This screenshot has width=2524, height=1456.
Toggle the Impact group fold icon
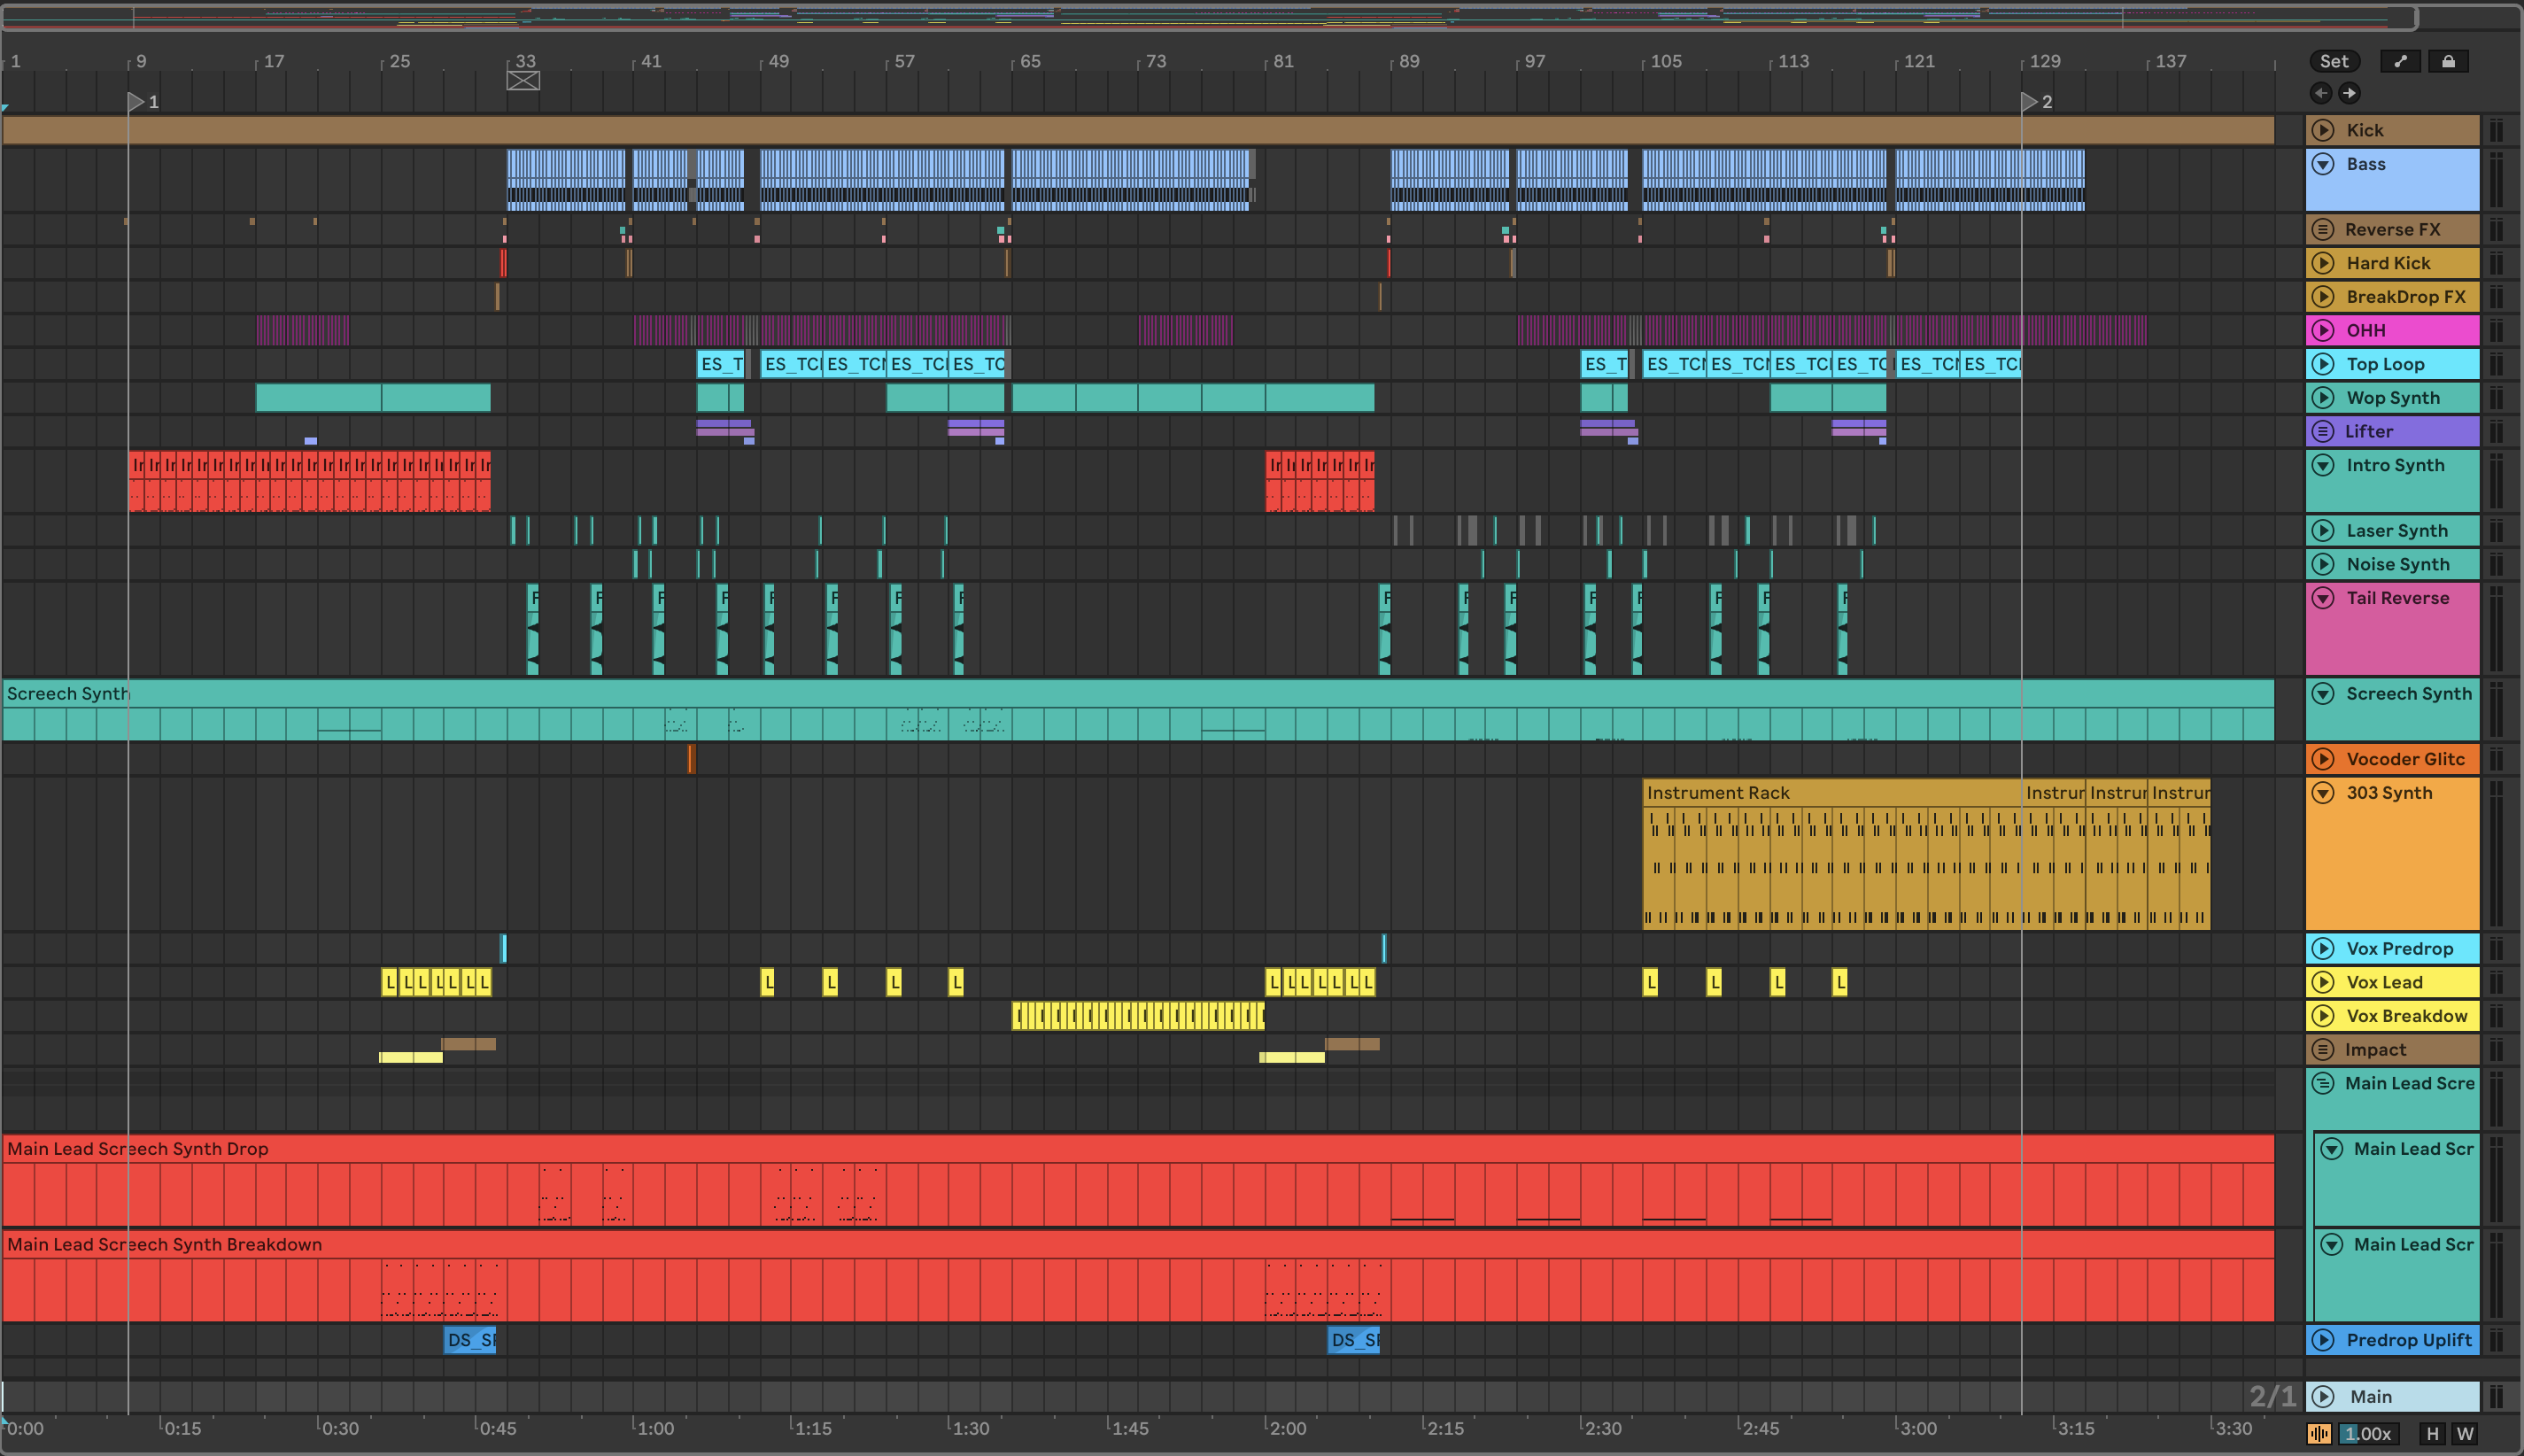point(2324,1050)
